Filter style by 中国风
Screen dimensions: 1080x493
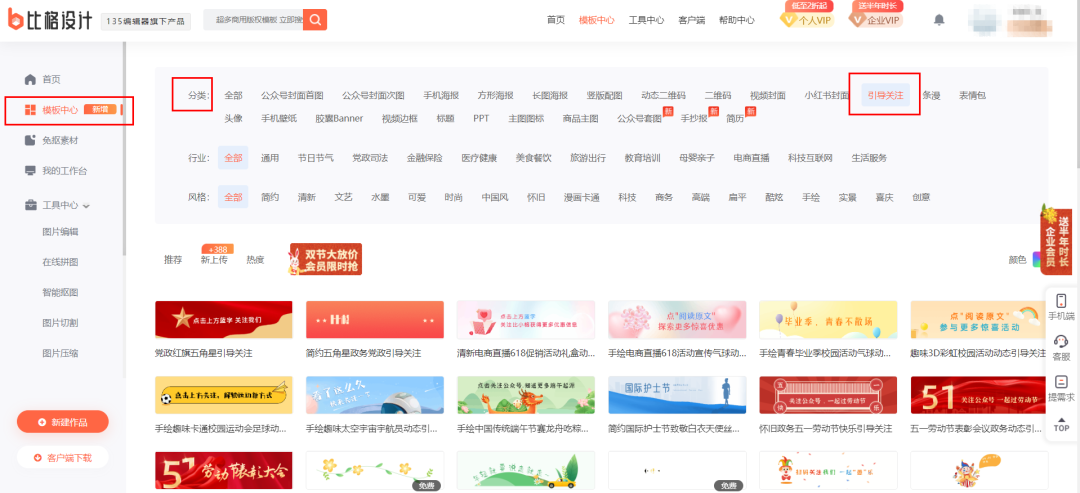point(495,197)
